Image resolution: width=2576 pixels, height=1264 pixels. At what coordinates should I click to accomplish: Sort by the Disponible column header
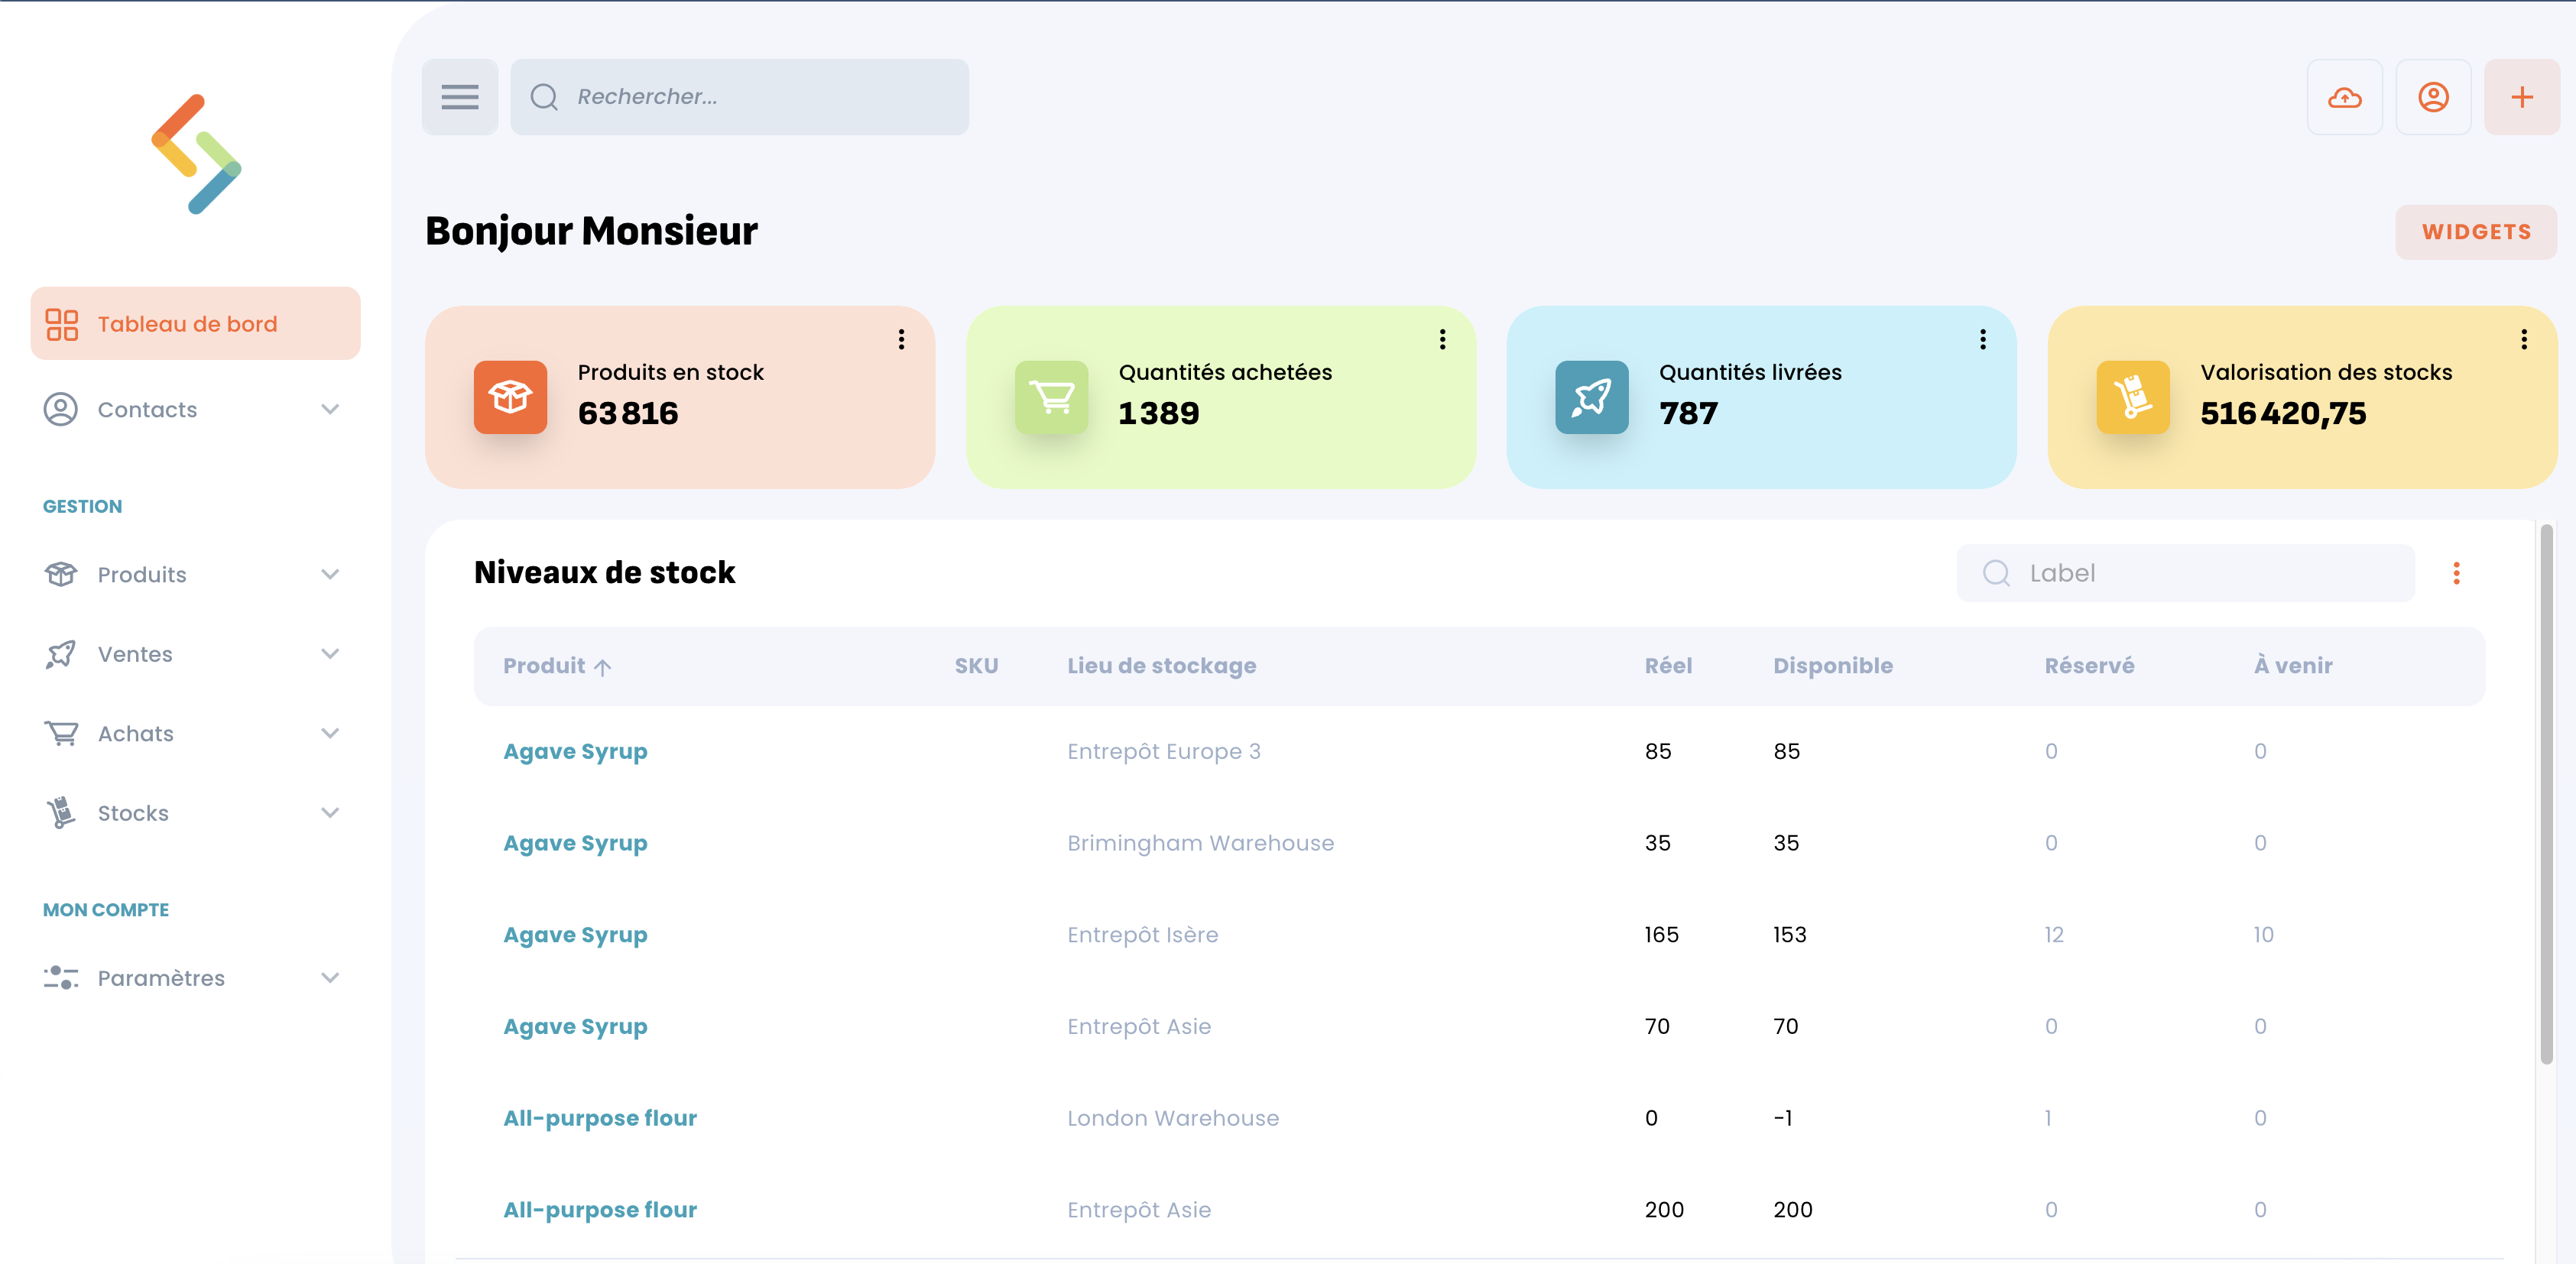[1833, 666]
